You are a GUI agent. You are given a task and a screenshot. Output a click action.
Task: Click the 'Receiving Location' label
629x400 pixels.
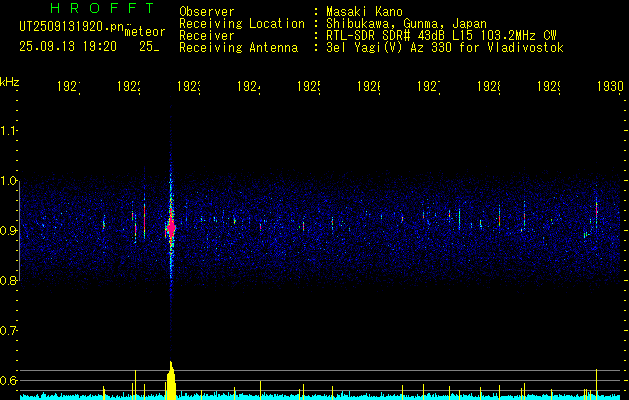pyautogui.click(x=242, y=24)
